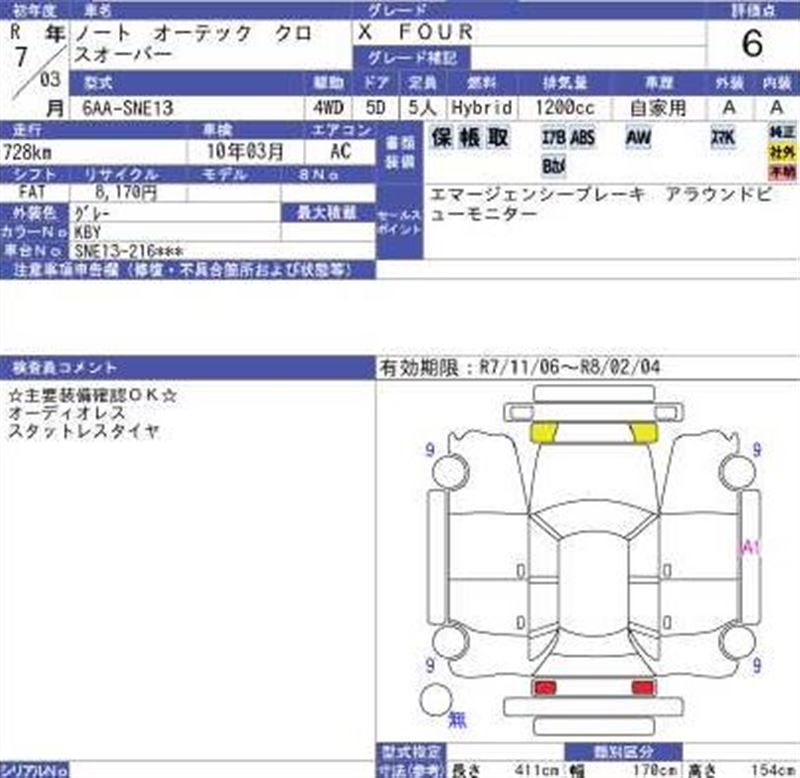Click the 未納 red legend swatch

[x=782, y=172]
